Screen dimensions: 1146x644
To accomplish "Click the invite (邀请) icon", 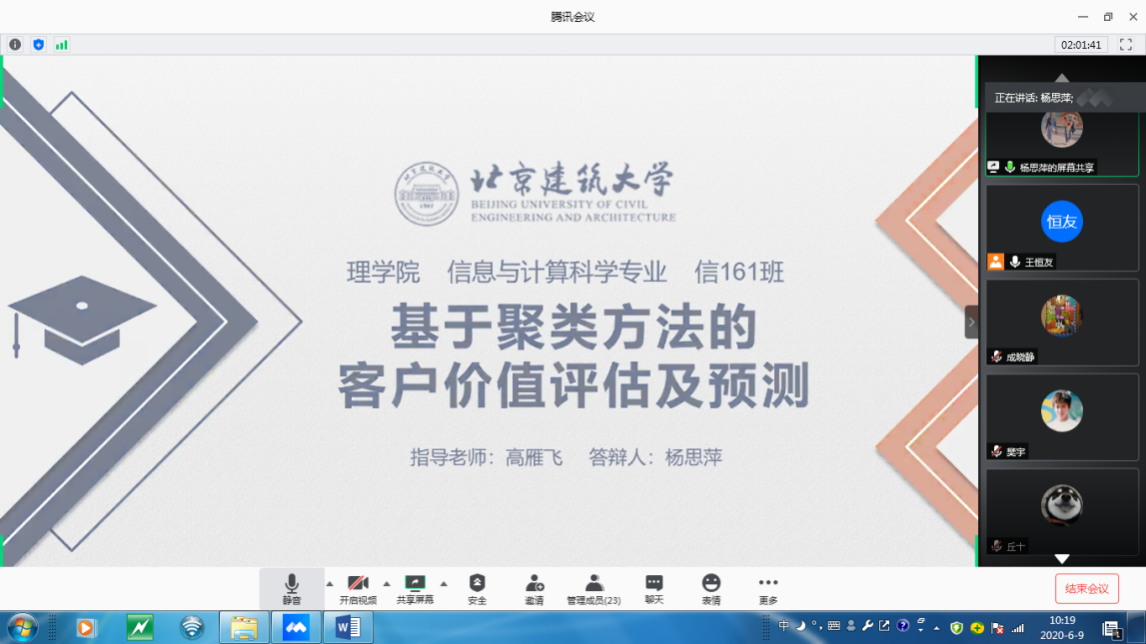I will pyautogui.click(x=534, y=588).
